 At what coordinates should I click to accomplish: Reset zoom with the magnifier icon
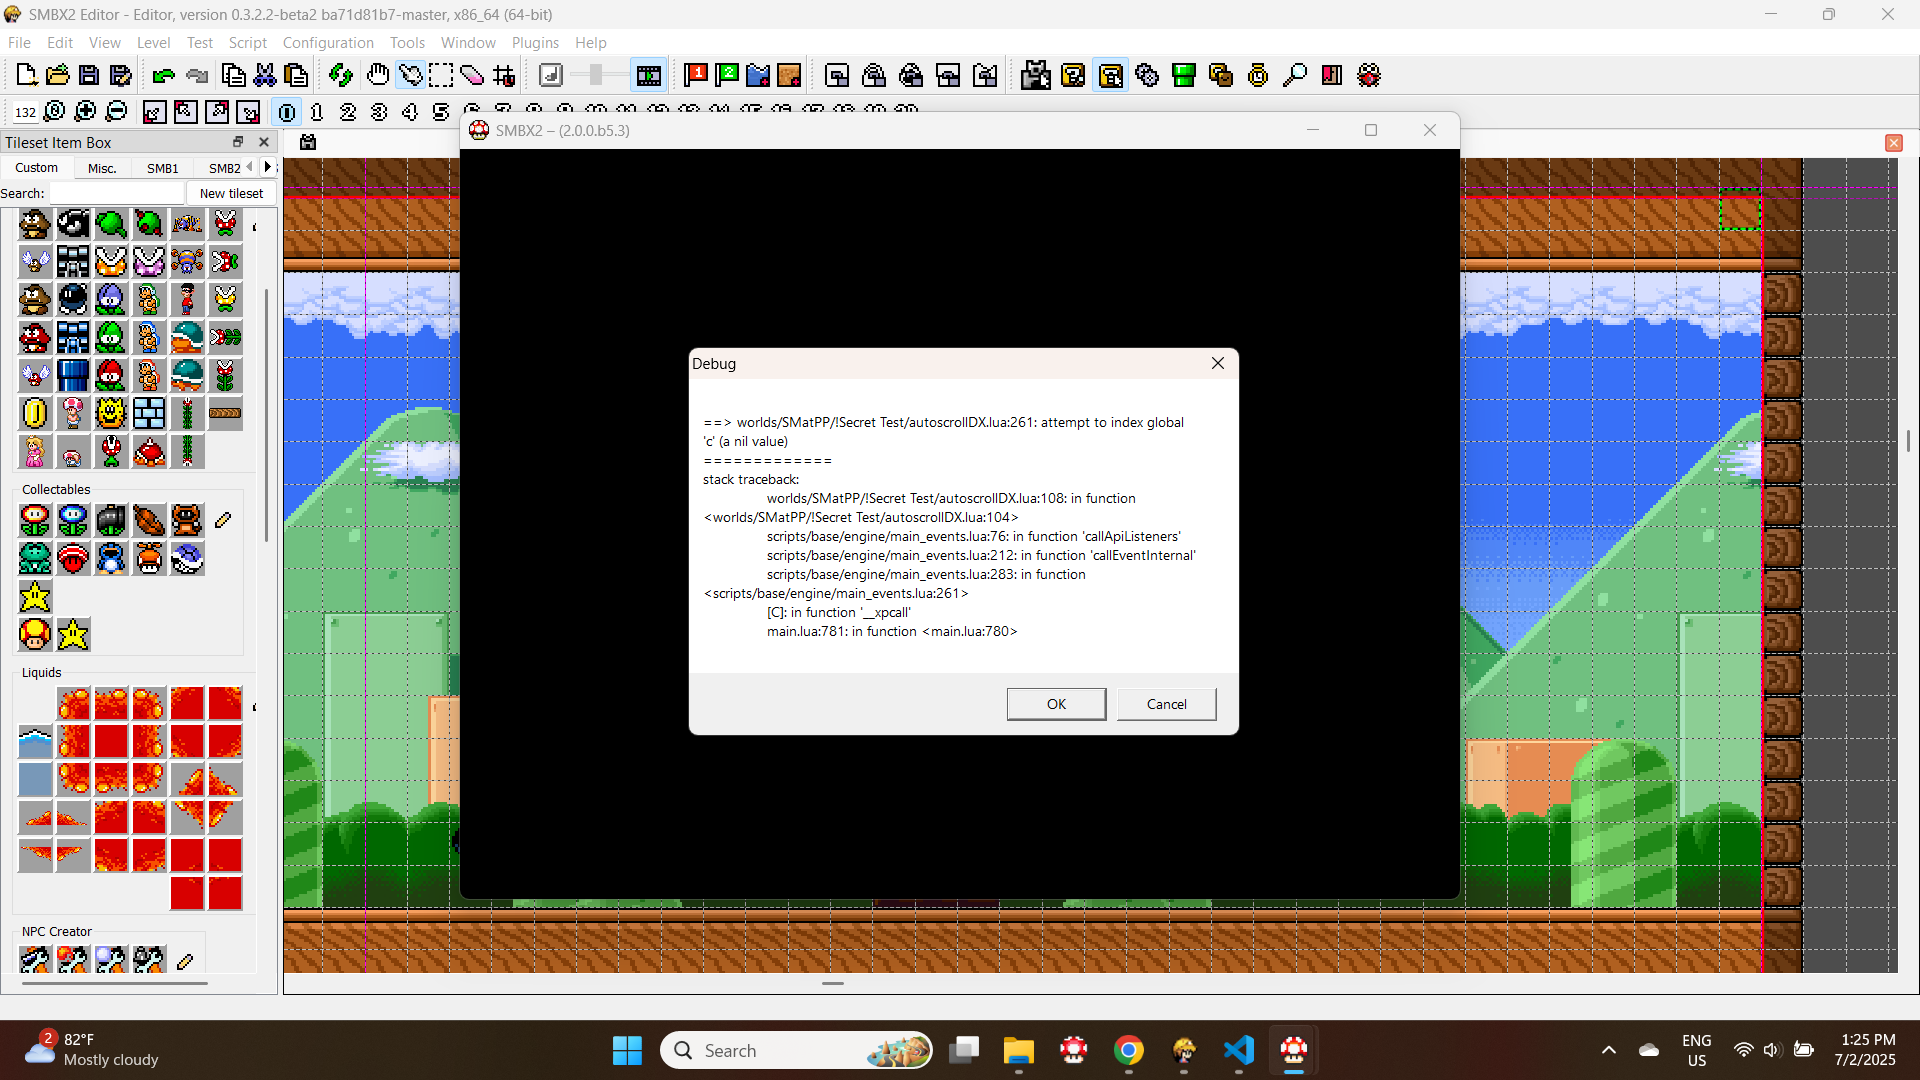(x=55, y=111)
